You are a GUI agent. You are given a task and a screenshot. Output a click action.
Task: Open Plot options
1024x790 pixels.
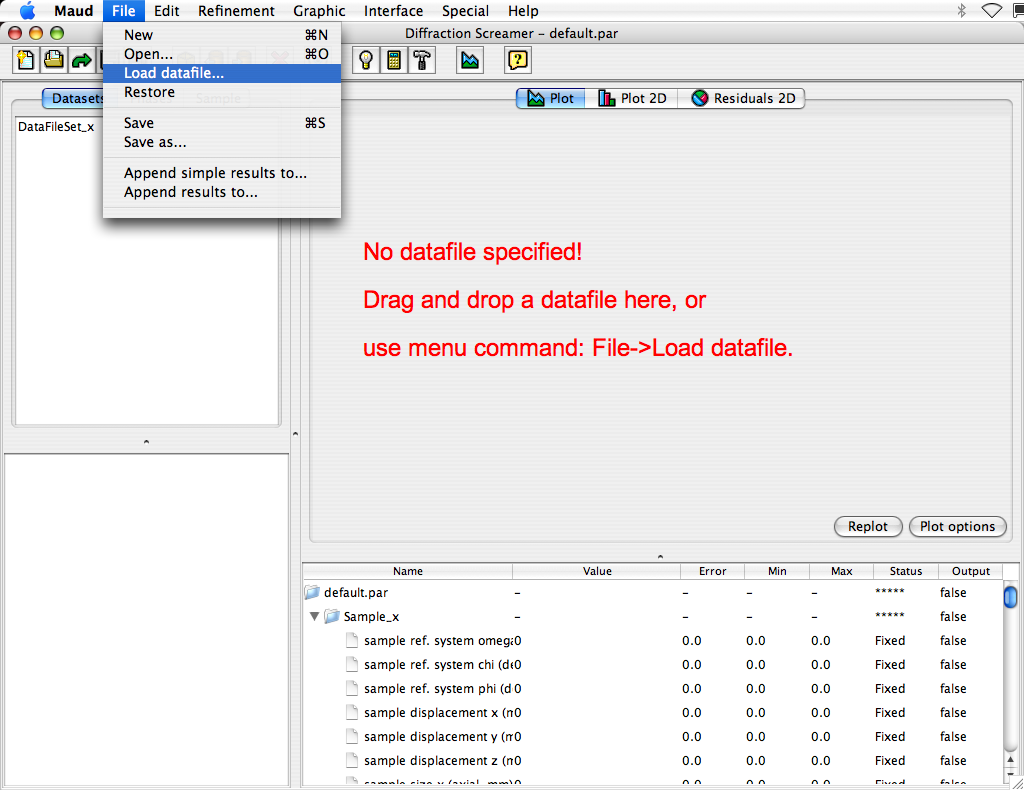(x=957, y=526)
